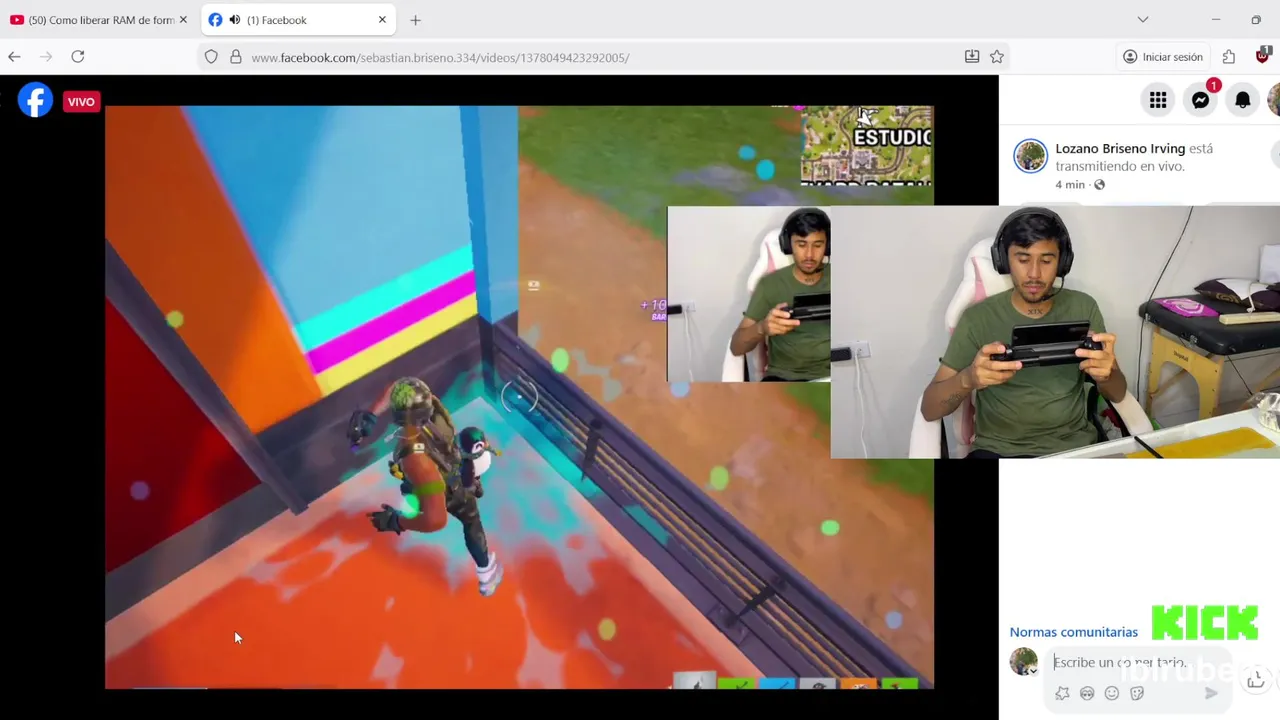Image resolution: width=1280 pixels, height=720 pixels.
Task: Click the Fortnite live video player
Action: 519,397
